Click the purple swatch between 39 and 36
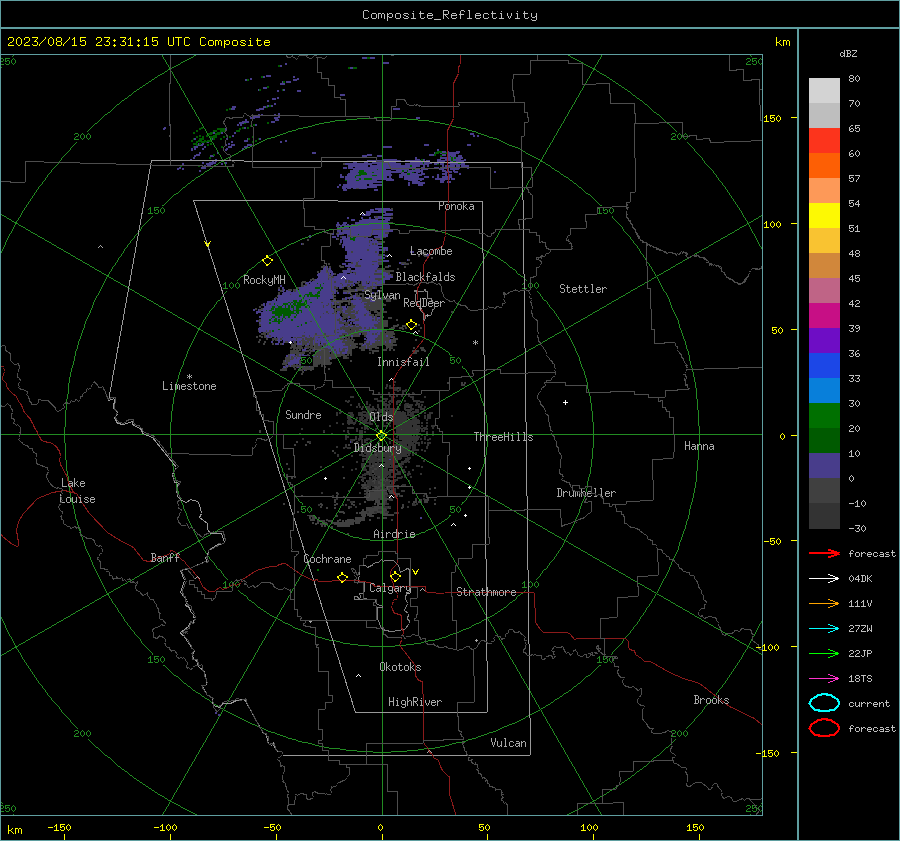This screenshot has height=841, width=900. point(824,341)
